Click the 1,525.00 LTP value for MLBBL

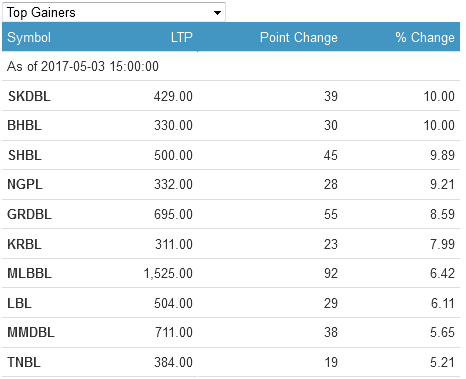(x=168, y=274)
